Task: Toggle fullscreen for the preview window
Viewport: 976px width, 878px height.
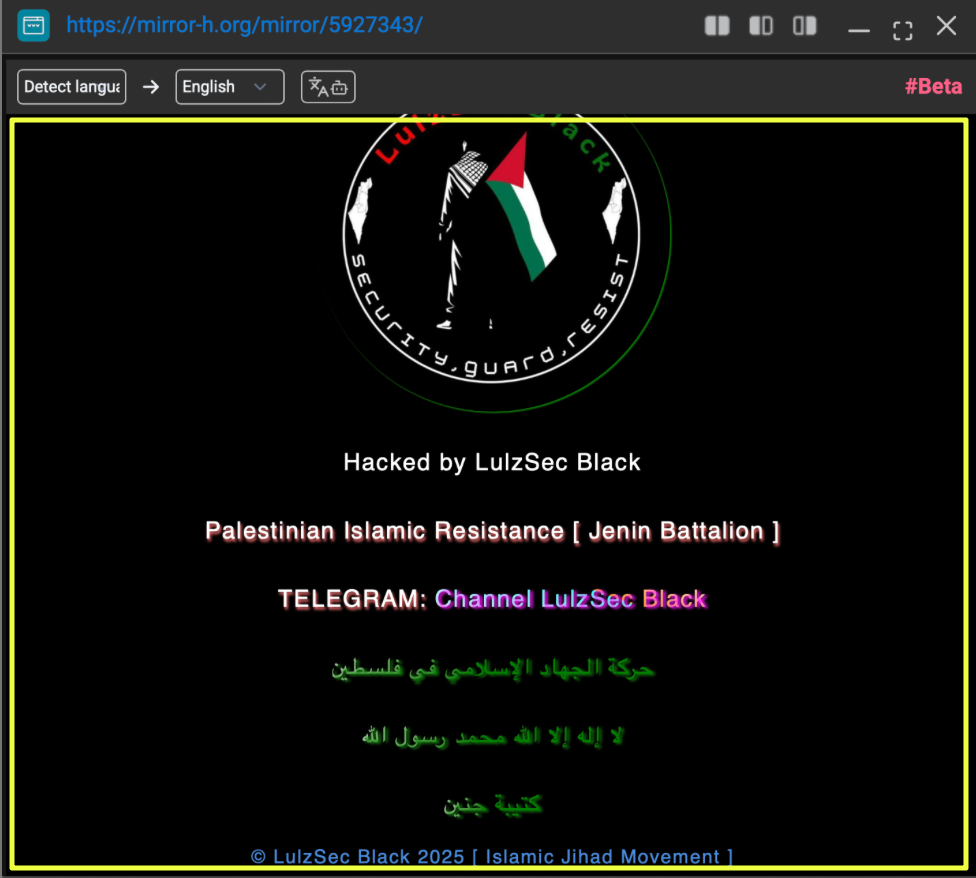Action: coord(902,30)
